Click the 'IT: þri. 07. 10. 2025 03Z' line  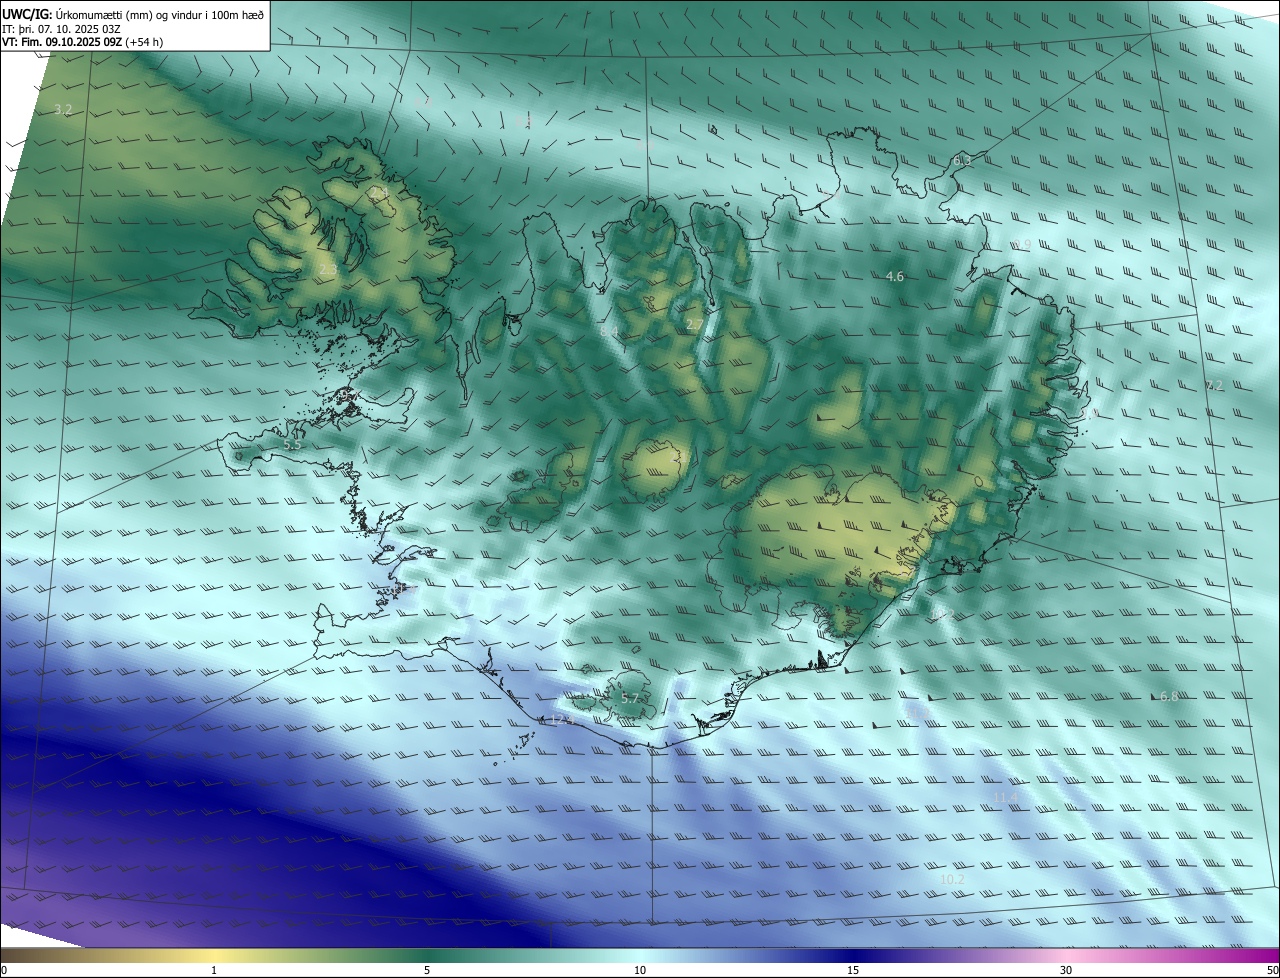point(62,28)
